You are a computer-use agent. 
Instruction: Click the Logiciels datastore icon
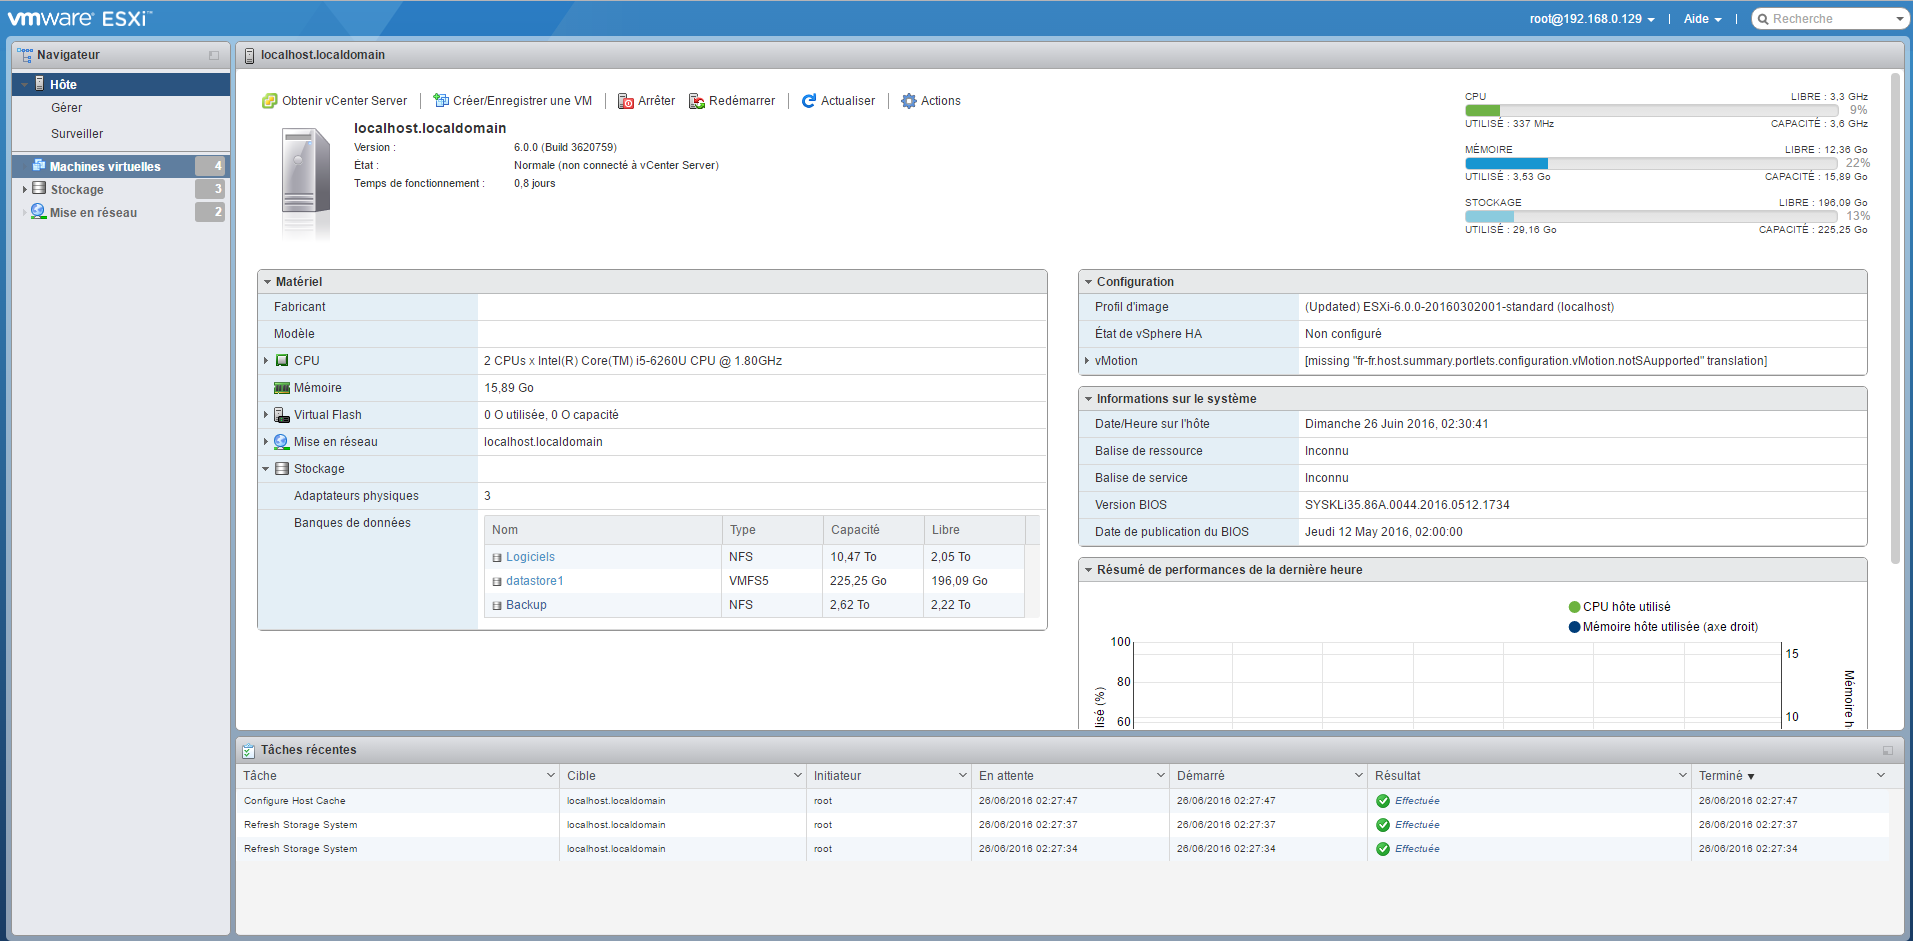497,558
